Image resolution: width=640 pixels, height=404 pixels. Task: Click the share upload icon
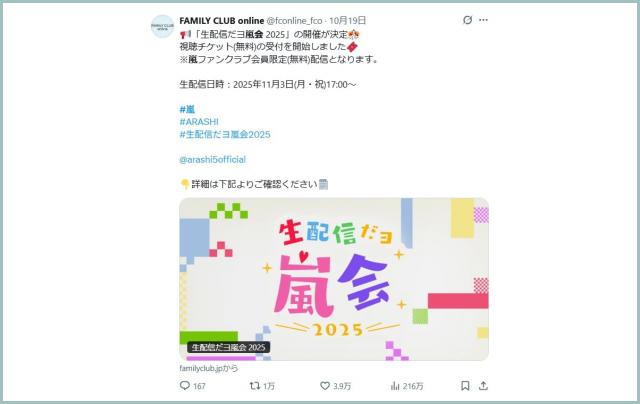click(483, 386)
